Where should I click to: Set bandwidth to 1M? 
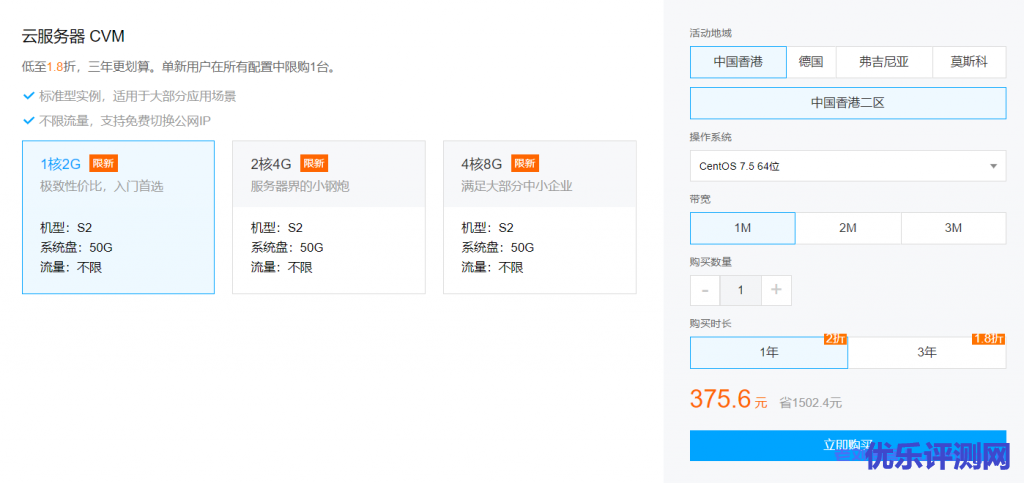(x=742, y=228)
